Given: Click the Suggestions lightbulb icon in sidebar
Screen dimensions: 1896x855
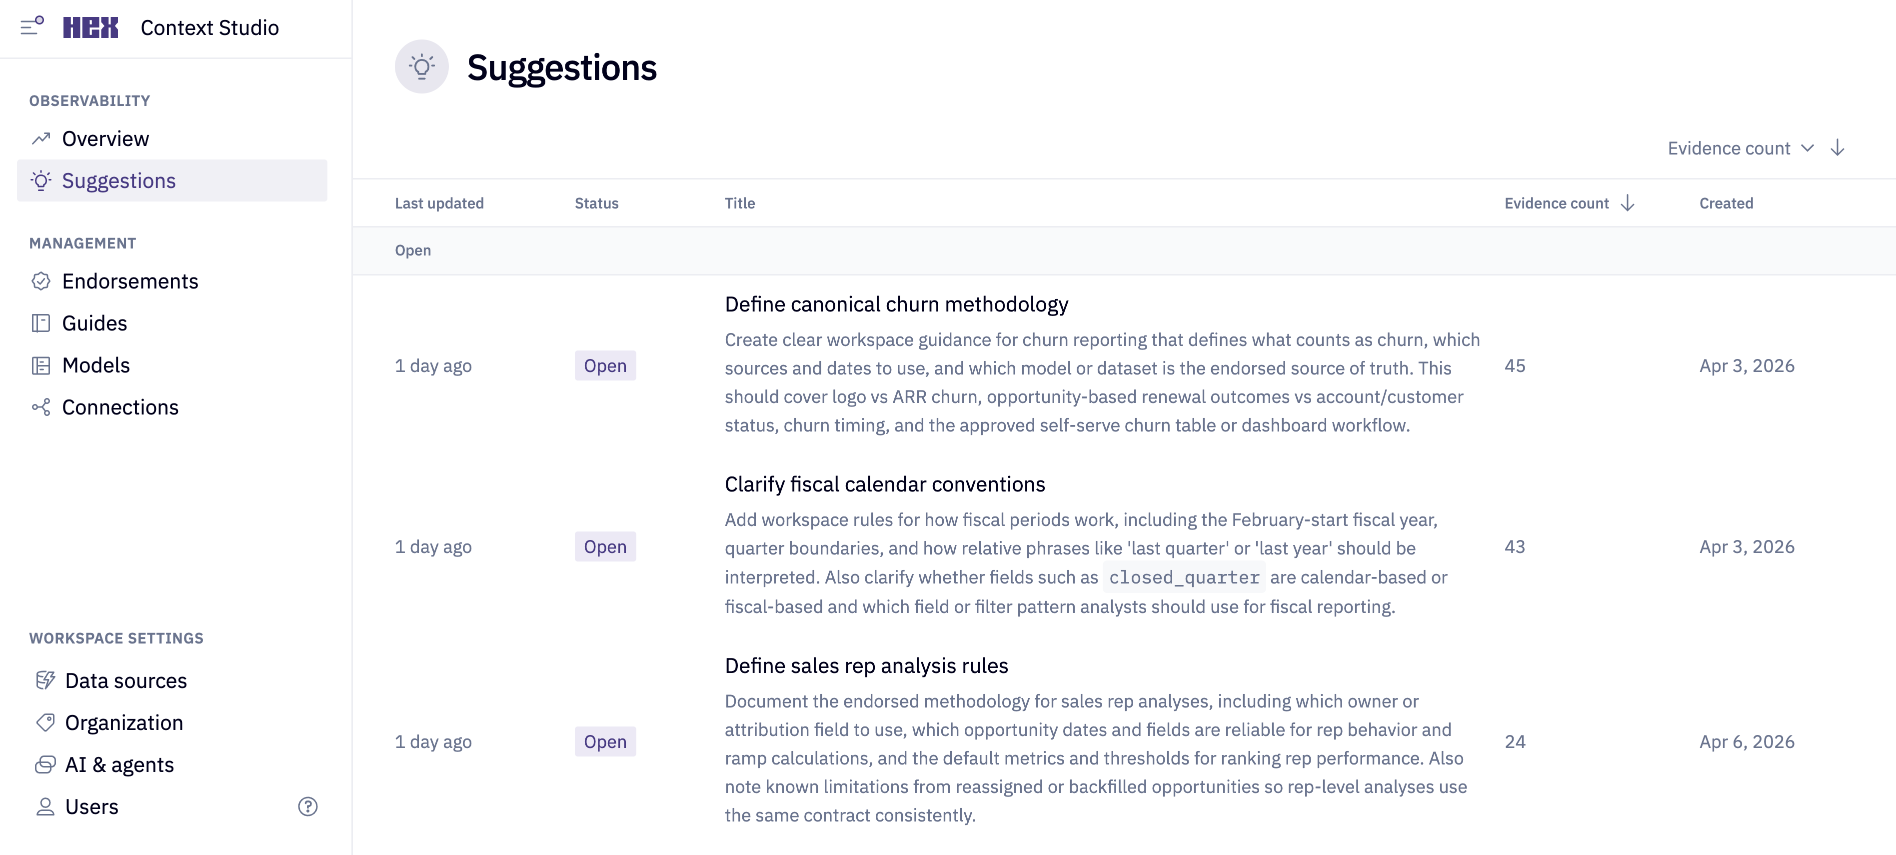Looking at the screenshot, I should tap(41, 180).
